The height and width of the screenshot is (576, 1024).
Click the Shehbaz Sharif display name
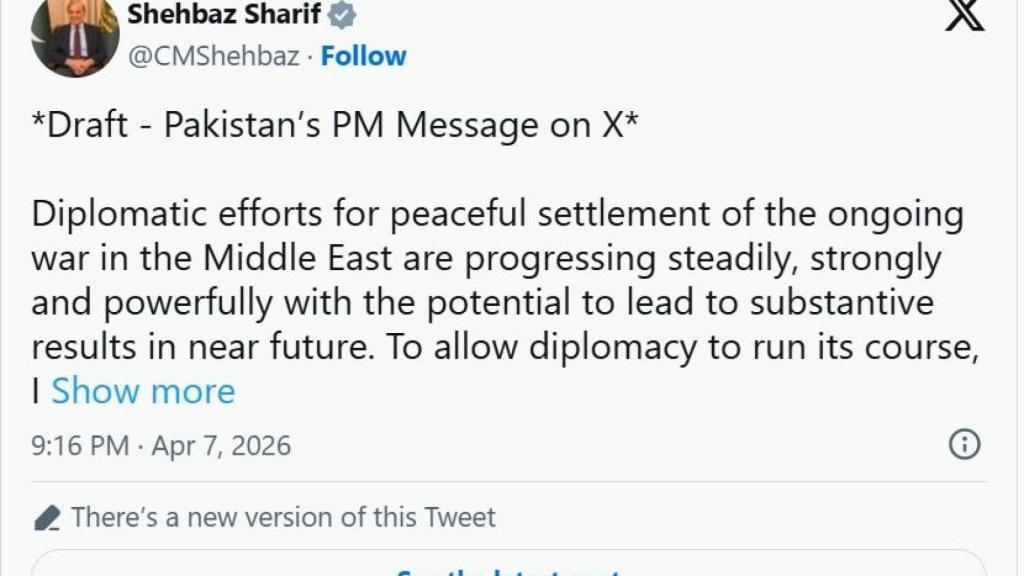tap(226, 15)
